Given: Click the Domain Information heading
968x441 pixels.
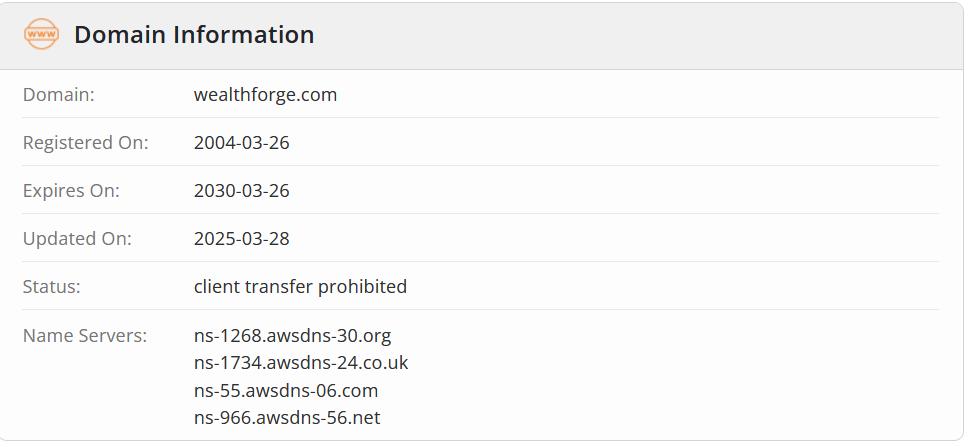Looking at the screenshot, I should (194, 35).
